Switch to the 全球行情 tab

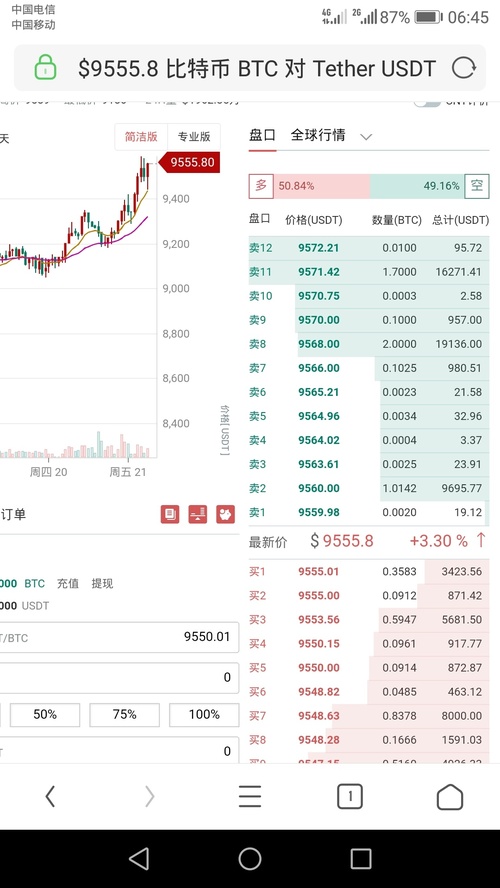click(318, 135)
